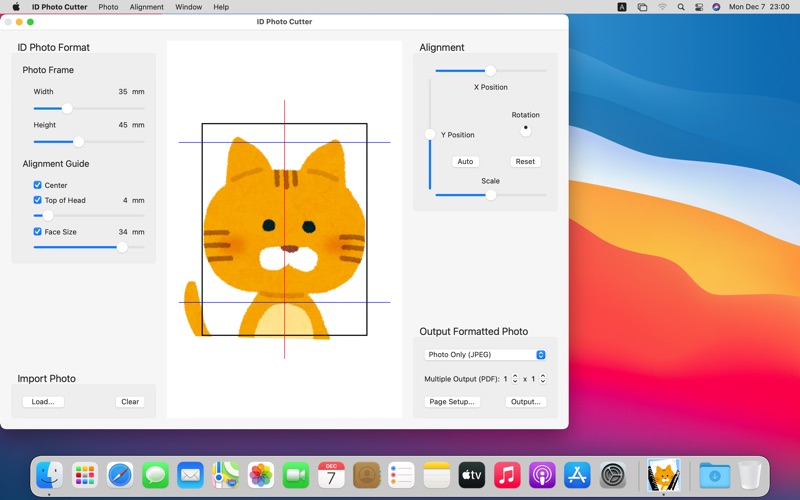Click Wi-Fi status icon
800x500 pixels.
click(662, 7)
